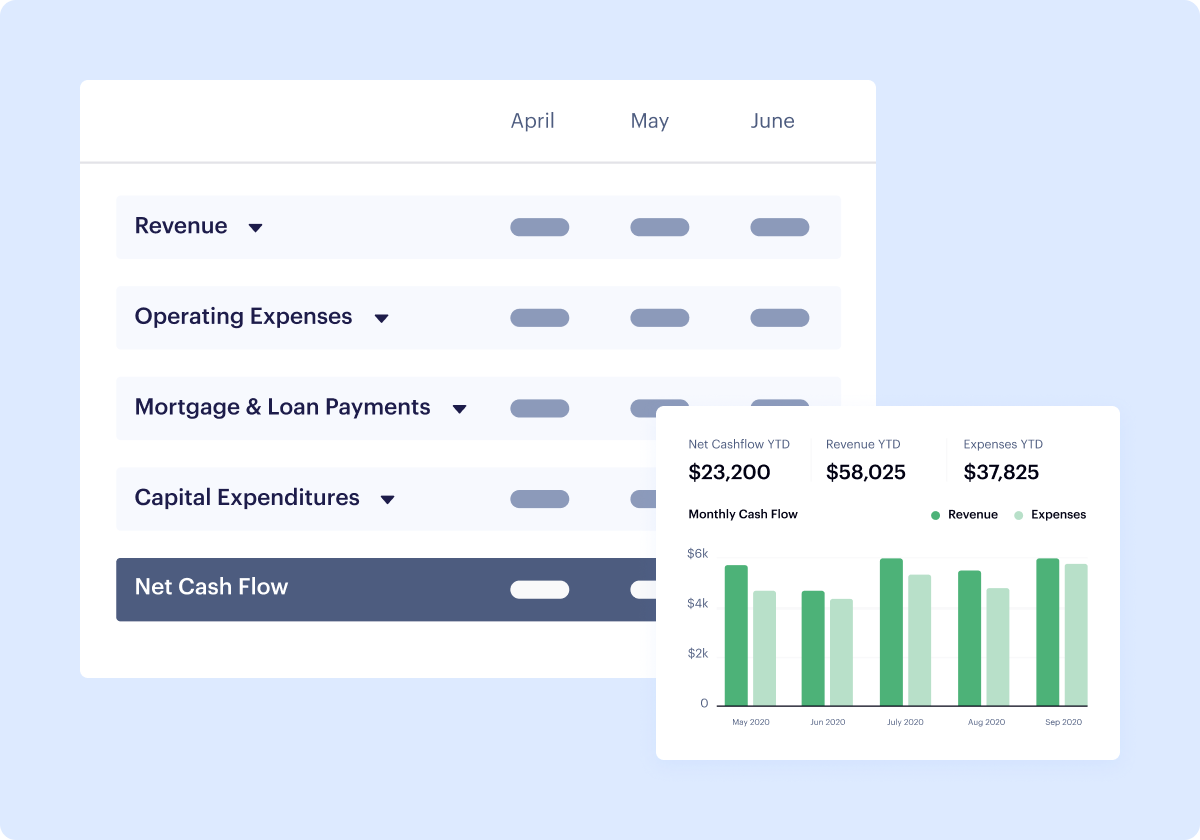Click the Revenue May value placeholder

660,227
